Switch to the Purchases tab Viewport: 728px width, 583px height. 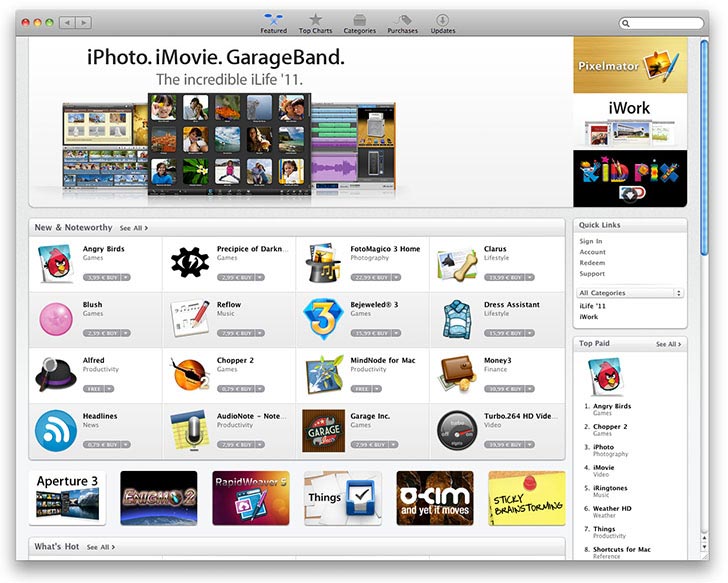click(x=403, y=23)
